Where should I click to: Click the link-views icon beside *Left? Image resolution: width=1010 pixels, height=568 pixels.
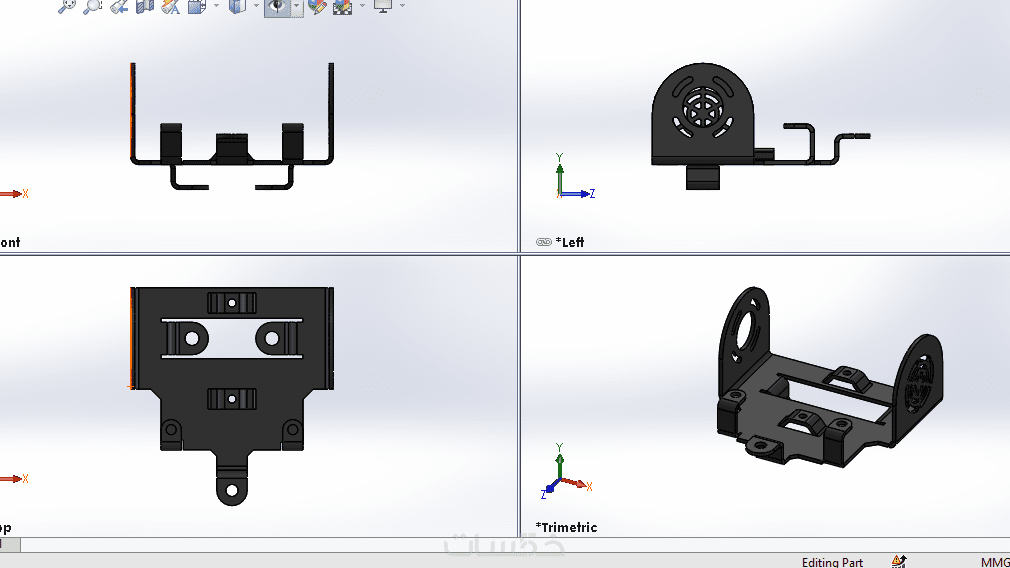point(544,242)
